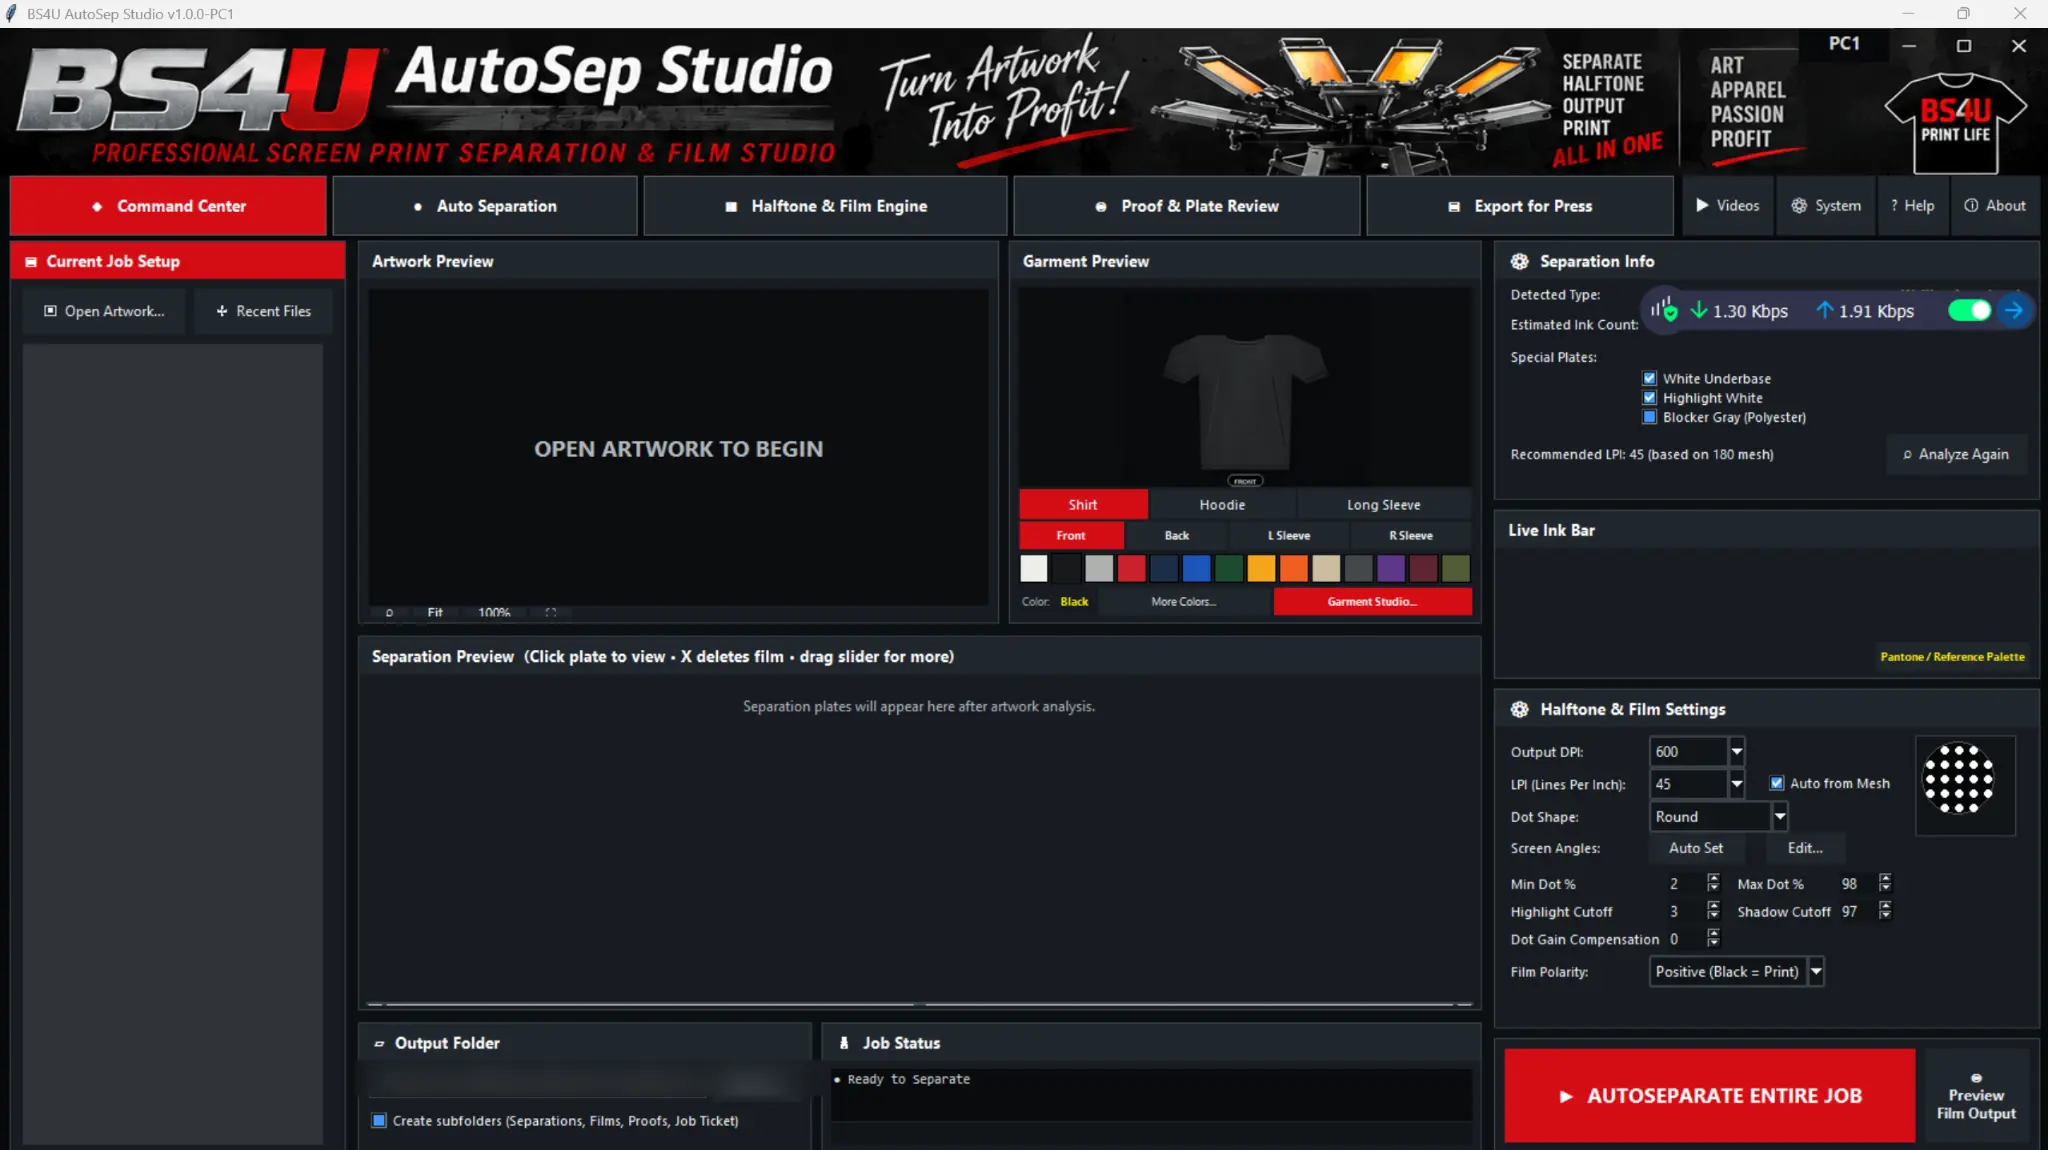
Task: Enable Blocker Gray (Polyester) checkbox
Action: pyautogui.click(x=1649, y=417)
